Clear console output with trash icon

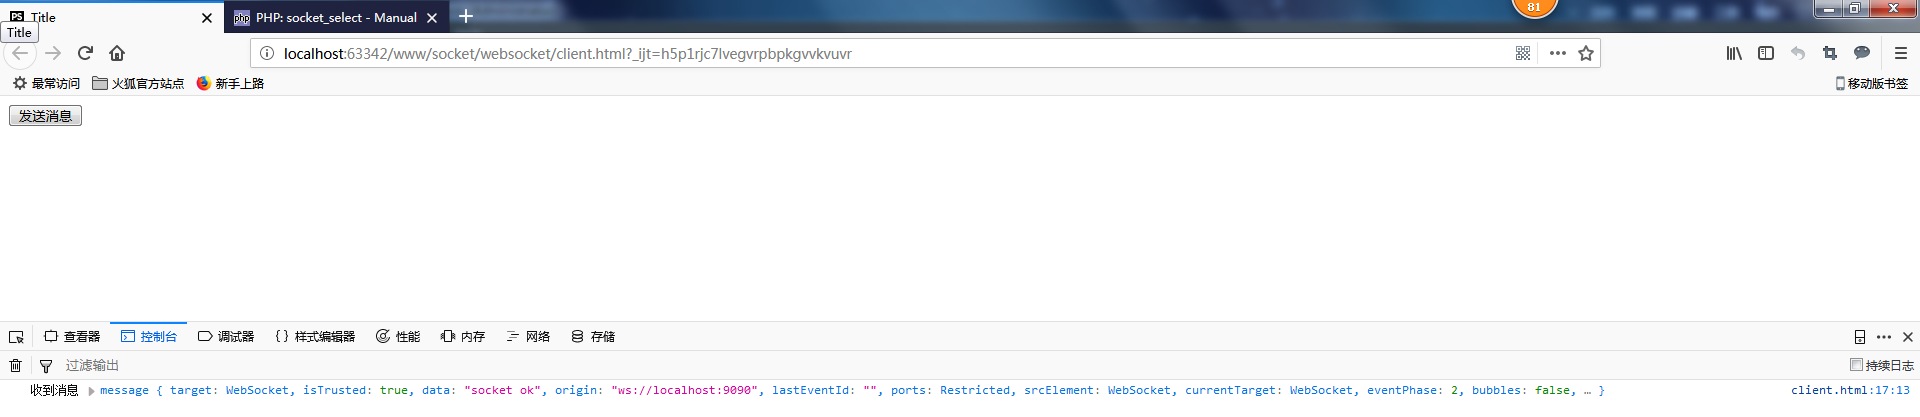pos(16,366)
